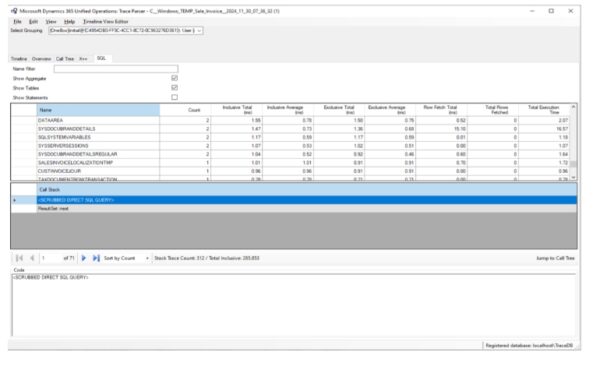The width and height of the screenshot is (600, 373).
Task: Jump to the last page arrow
Action: 96,258
